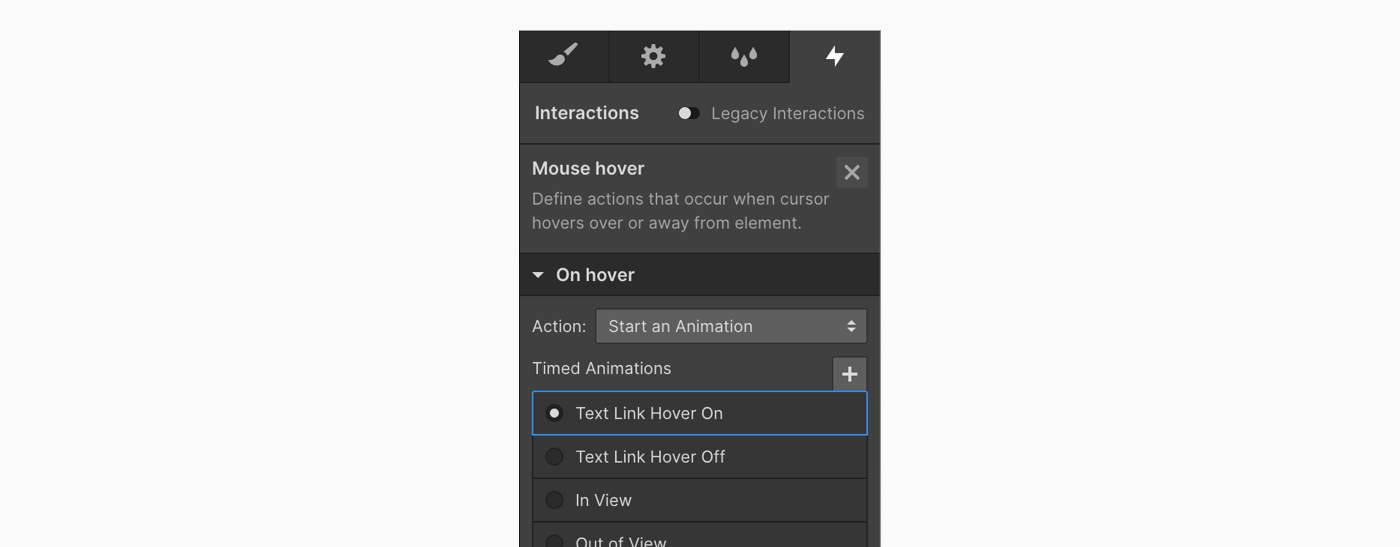Click the Action dropdown arrows
The height and width of the screenshot is (547, 1400).
(851, 326)
